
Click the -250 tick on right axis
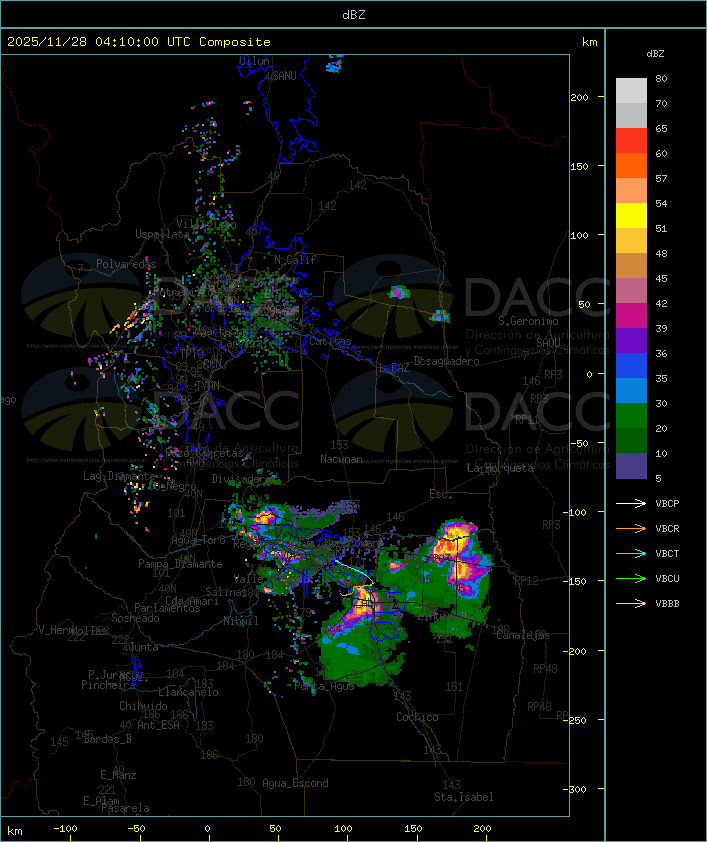point(577,720)
